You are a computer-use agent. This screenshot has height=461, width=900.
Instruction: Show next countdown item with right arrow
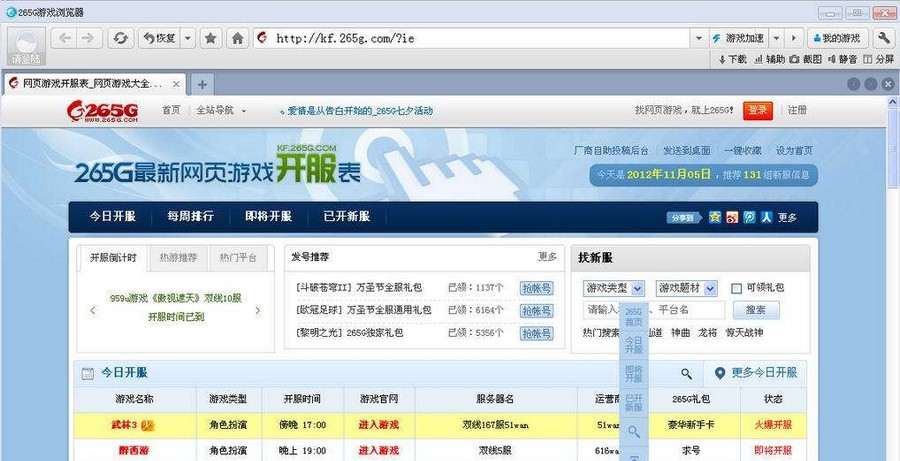click(258, 311)
